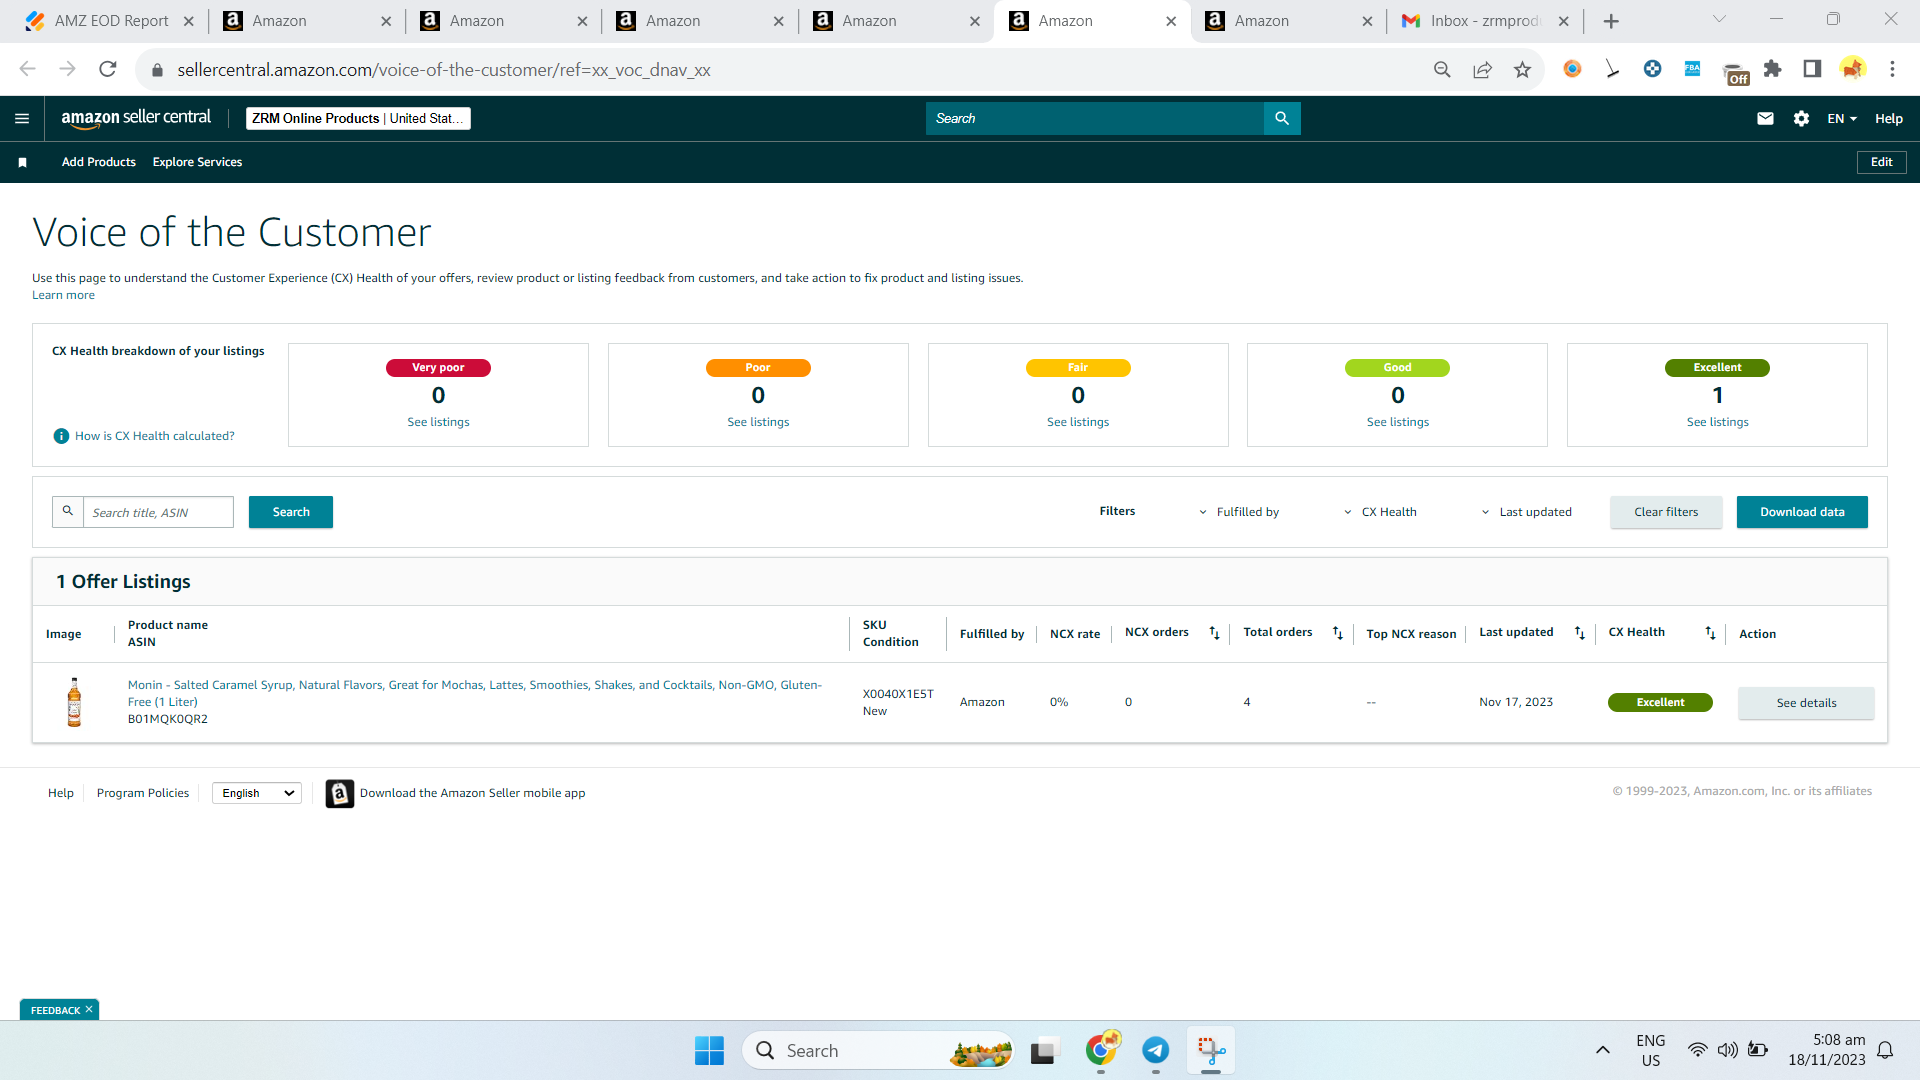
Task: Click the teal Search button
Action: pyautogui.click(x=291, y=512)
